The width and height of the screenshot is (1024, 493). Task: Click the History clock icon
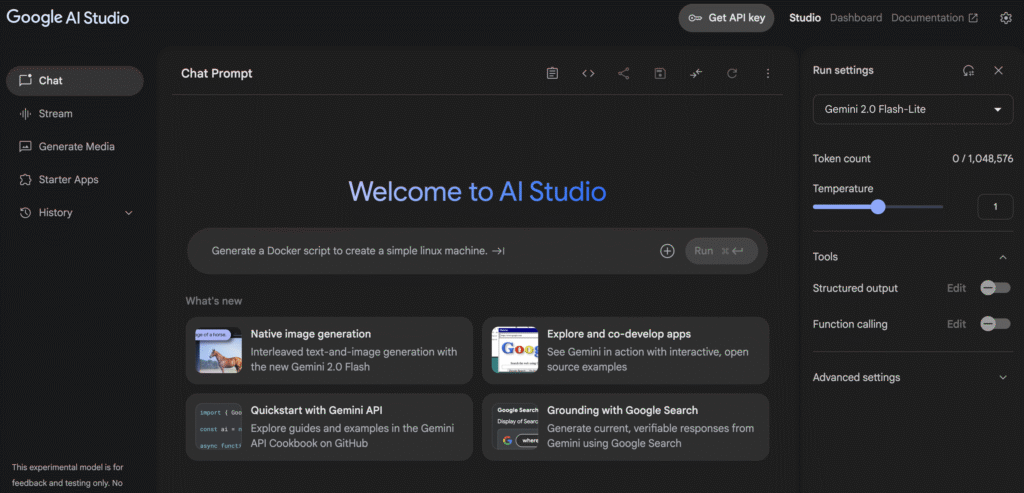coord(25,213)
